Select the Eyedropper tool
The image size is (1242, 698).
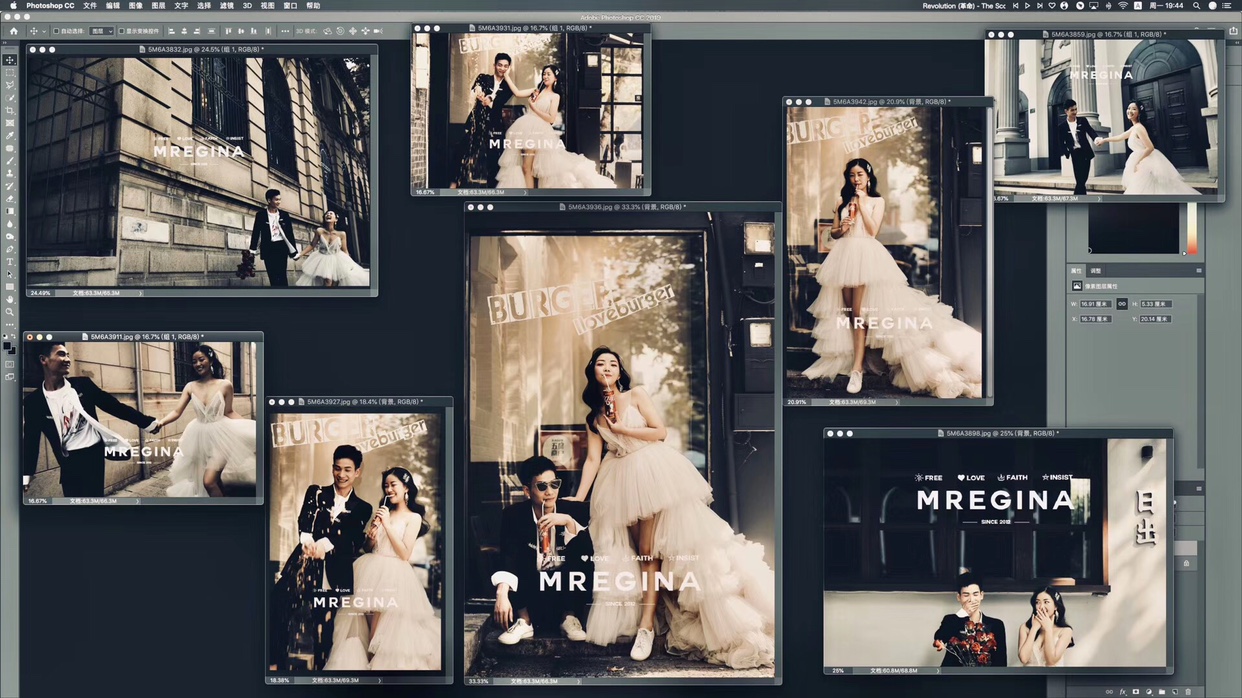(10, 135)
